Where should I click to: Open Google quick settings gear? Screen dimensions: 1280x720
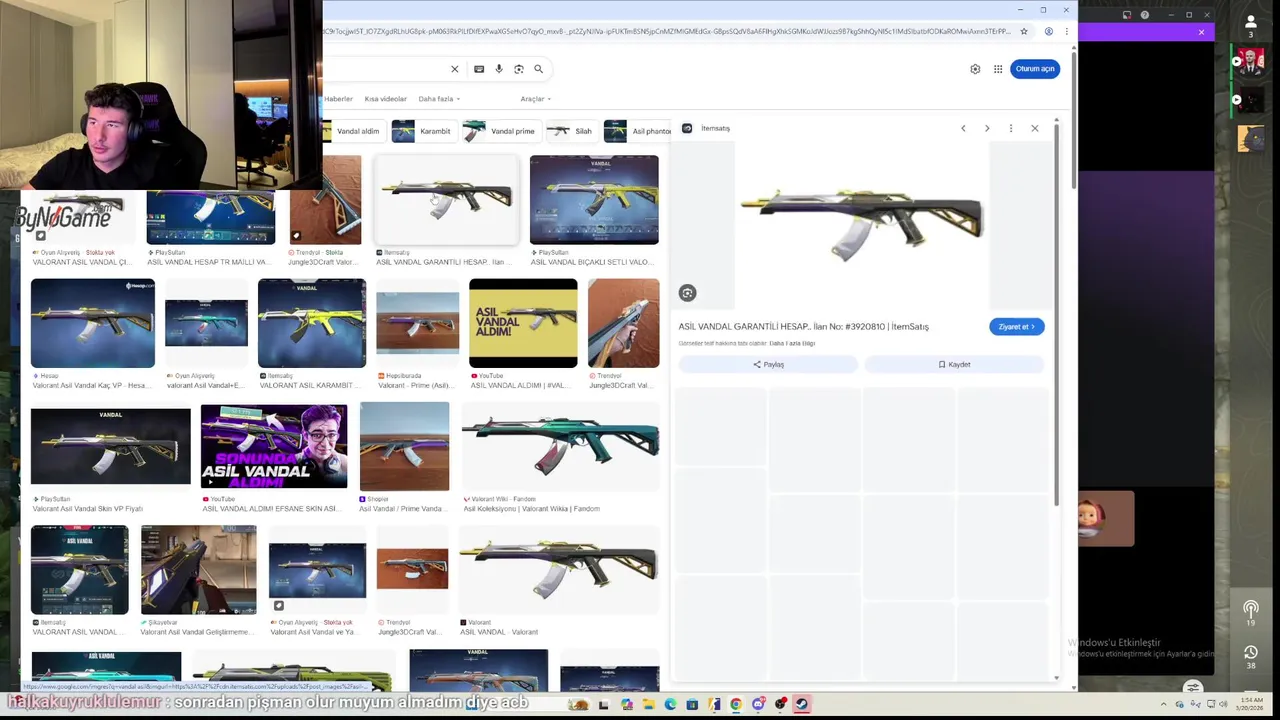click(975, 69)
